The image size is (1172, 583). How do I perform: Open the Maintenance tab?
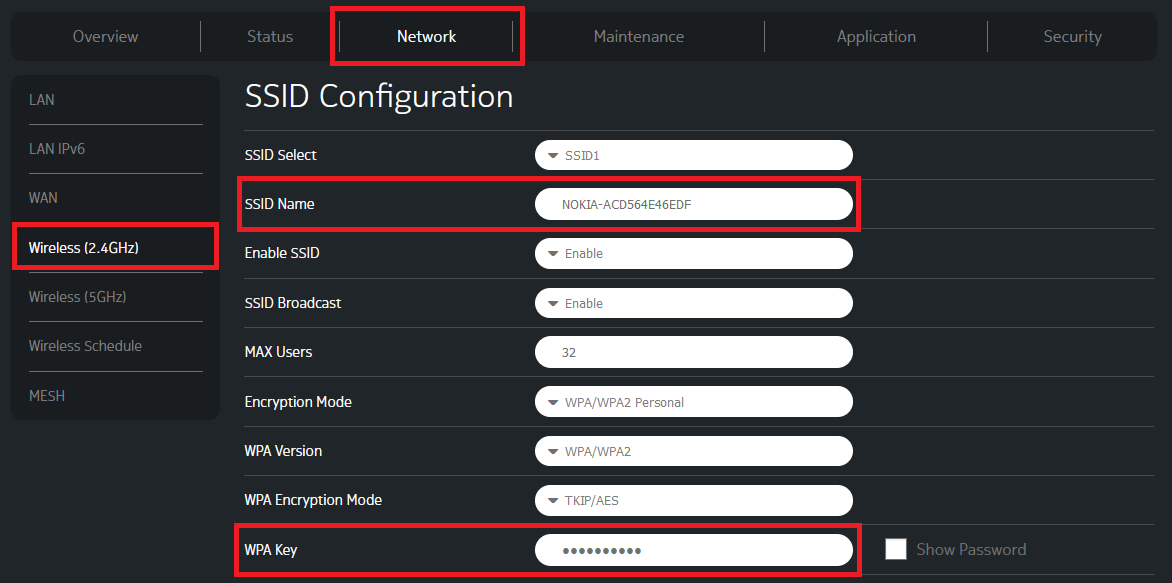[639, 36]
